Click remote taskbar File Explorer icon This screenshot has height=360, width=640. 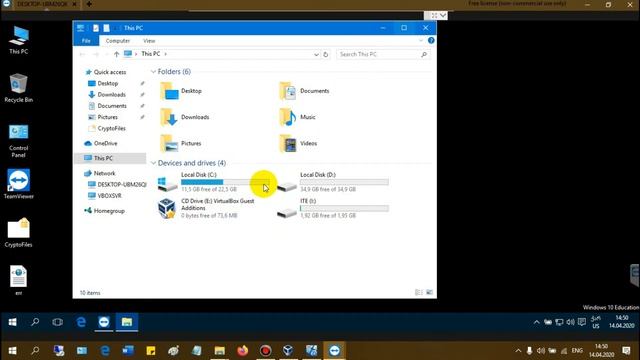127,322
